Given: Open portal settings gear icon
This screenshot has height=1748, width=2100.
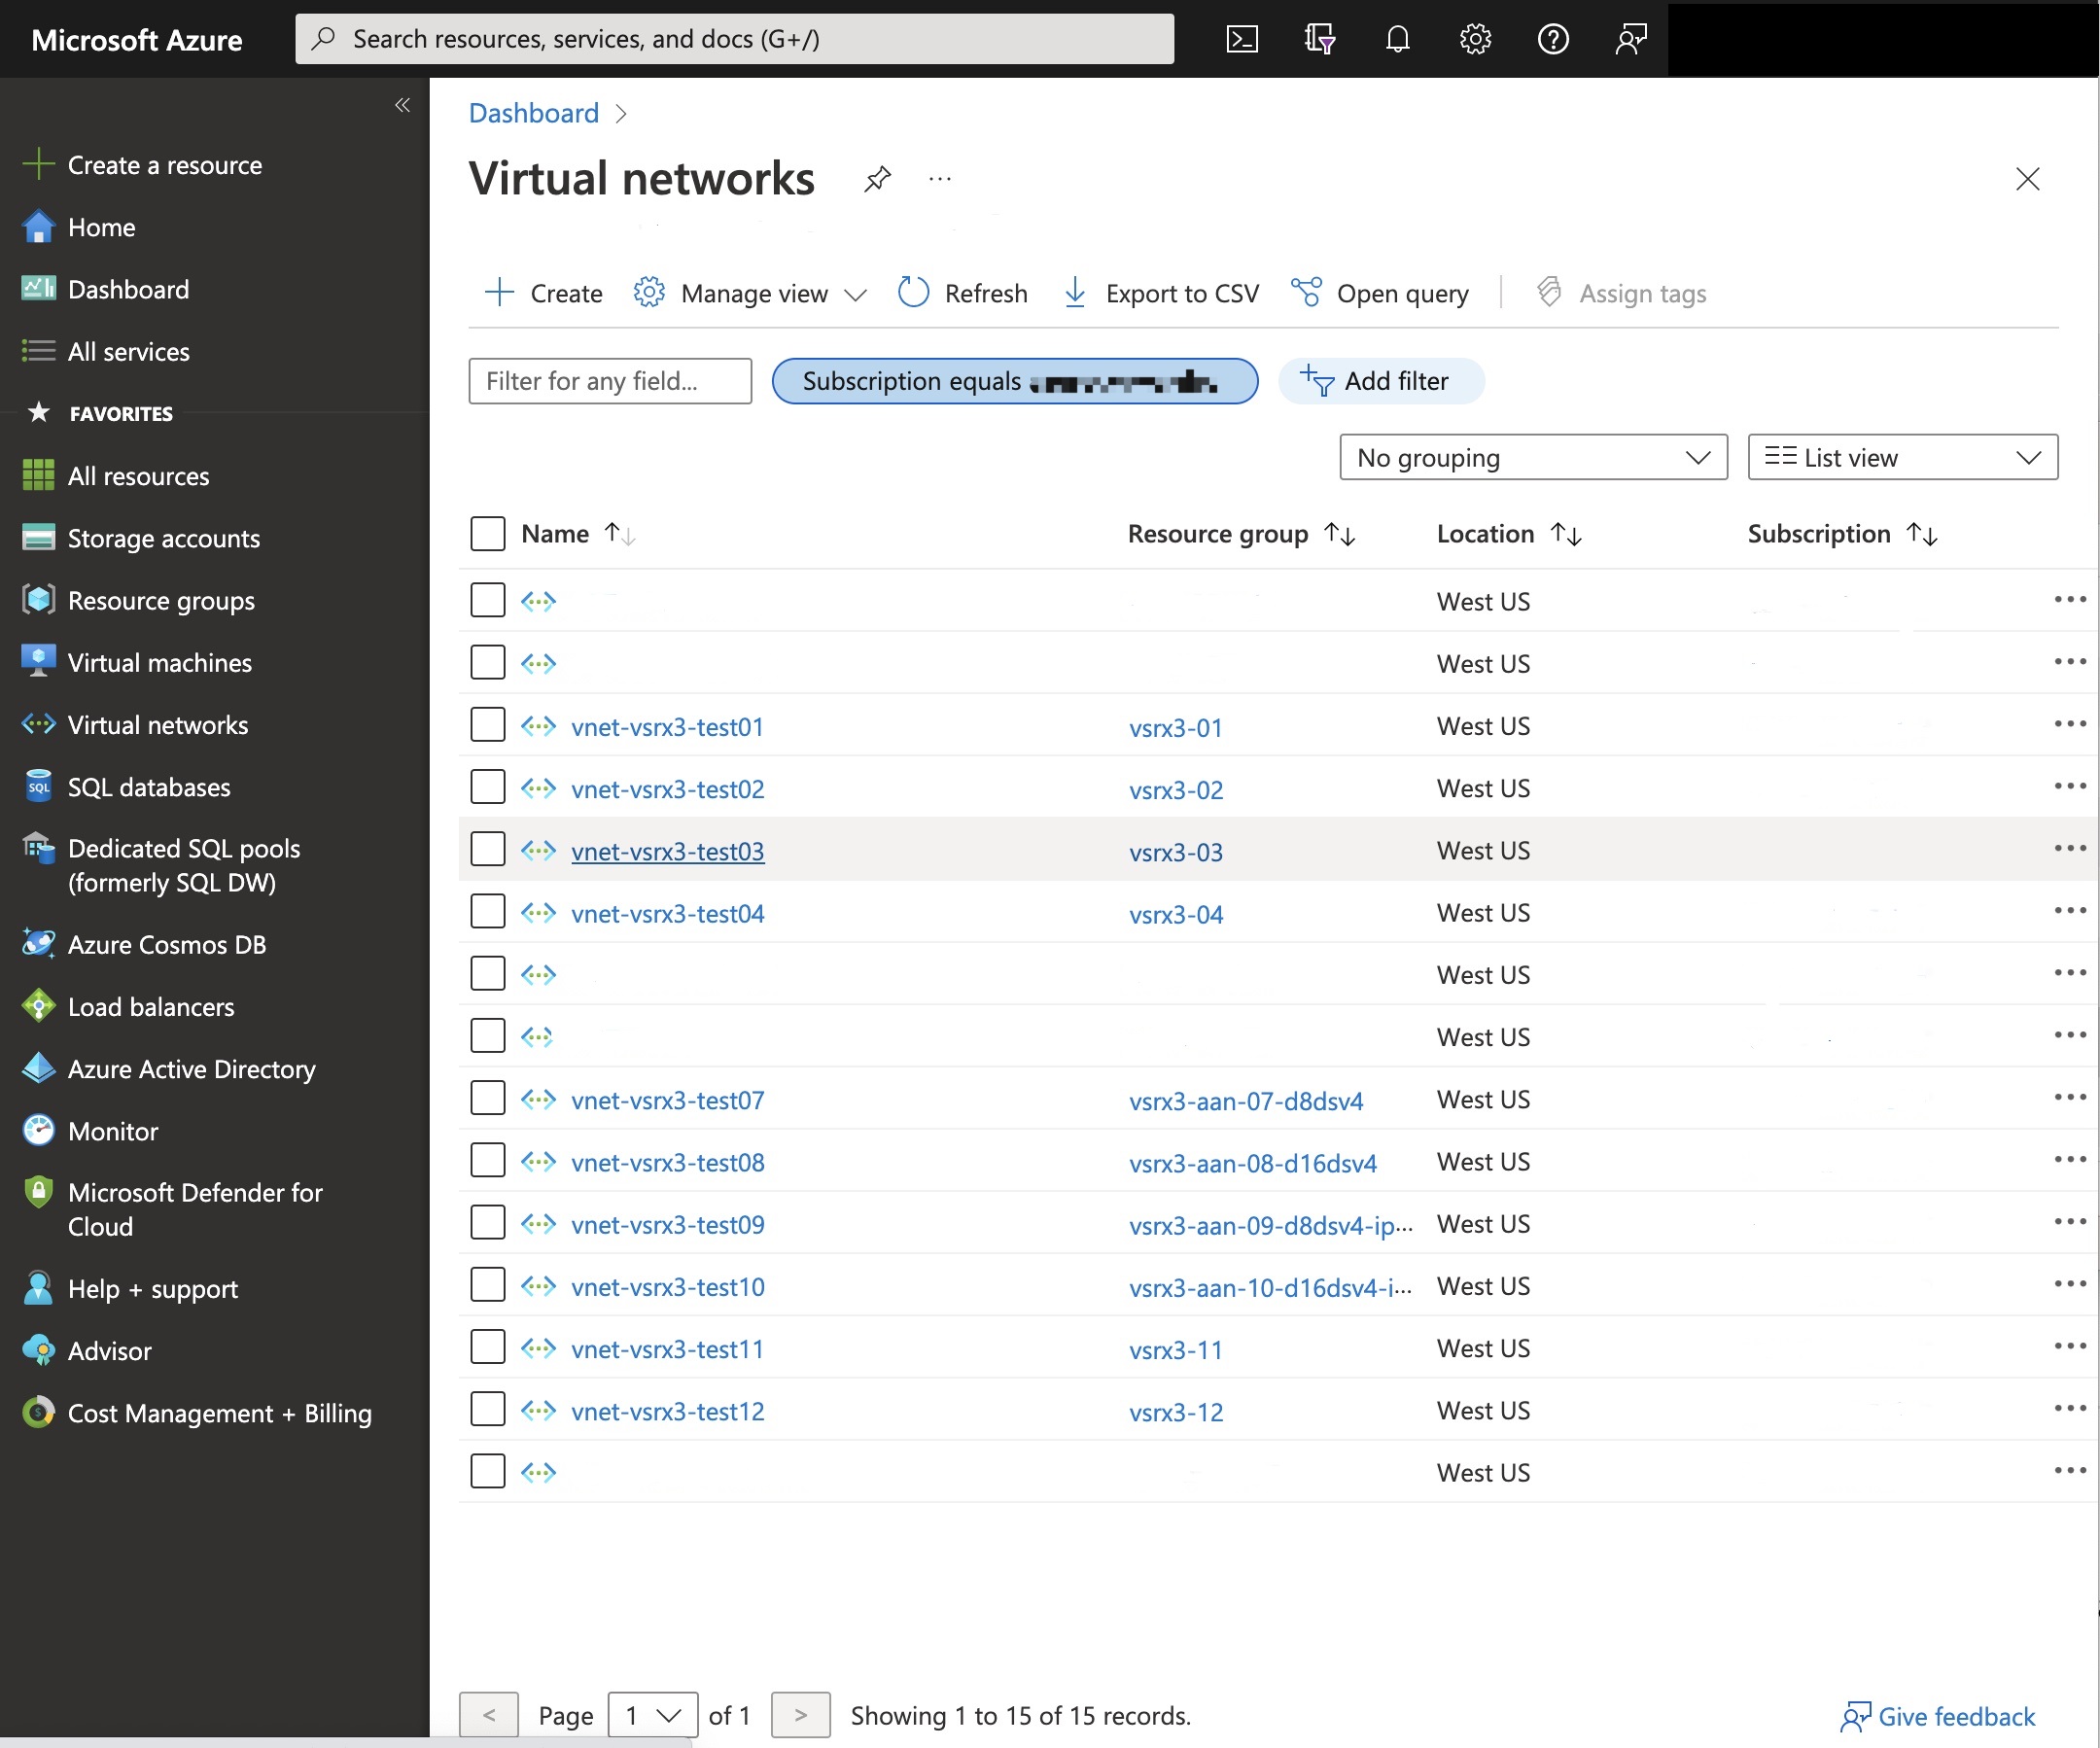Looking at the screenshot, I should [1474, 39].
